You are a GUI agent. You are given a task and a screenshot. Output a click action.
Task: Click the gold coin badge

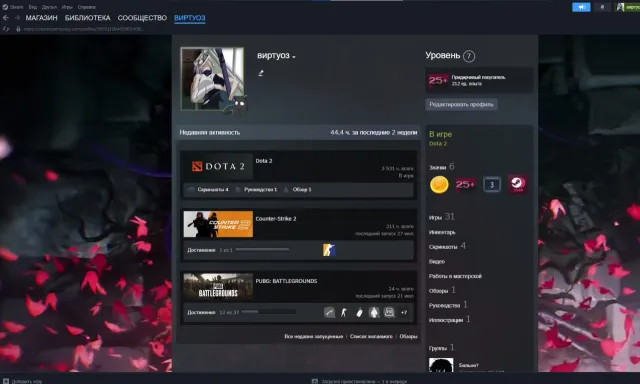click(439, 184)
